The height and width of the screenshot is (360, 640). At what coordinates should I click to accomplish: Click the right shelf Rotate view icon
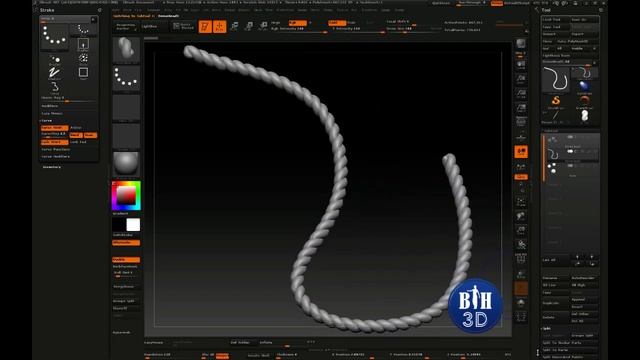(x=521, y=245)
